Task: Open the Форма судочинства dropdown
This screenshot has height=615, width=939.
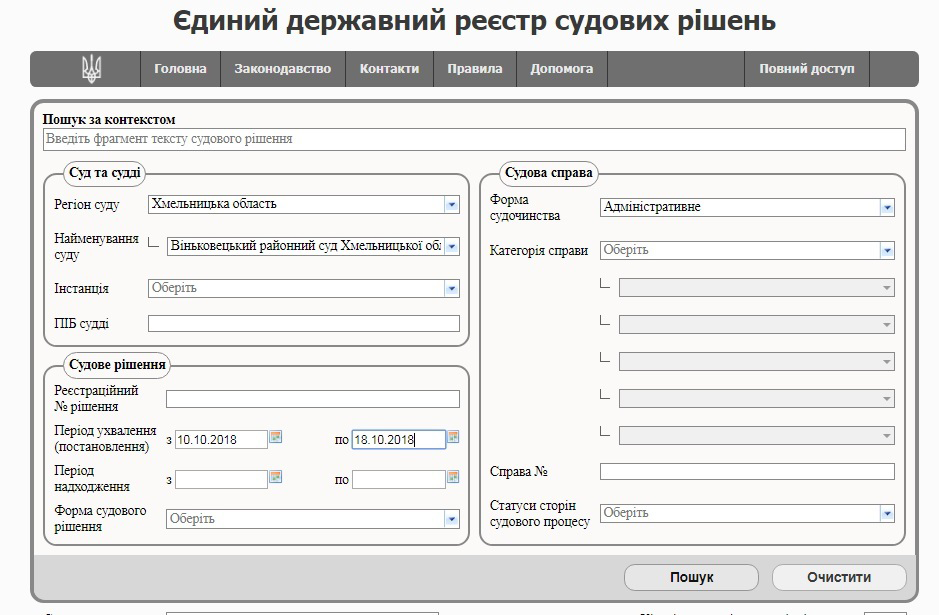Action: coord(886,208)
